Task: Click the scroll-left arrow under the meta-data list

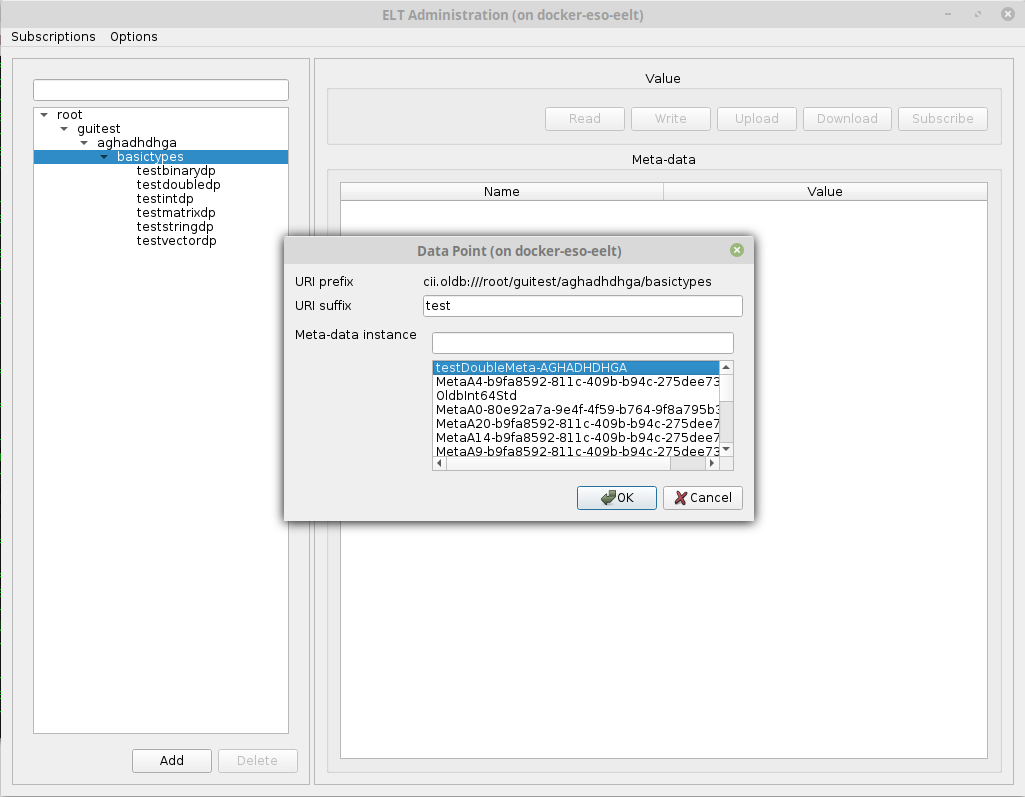Action: tap(439, 464)
